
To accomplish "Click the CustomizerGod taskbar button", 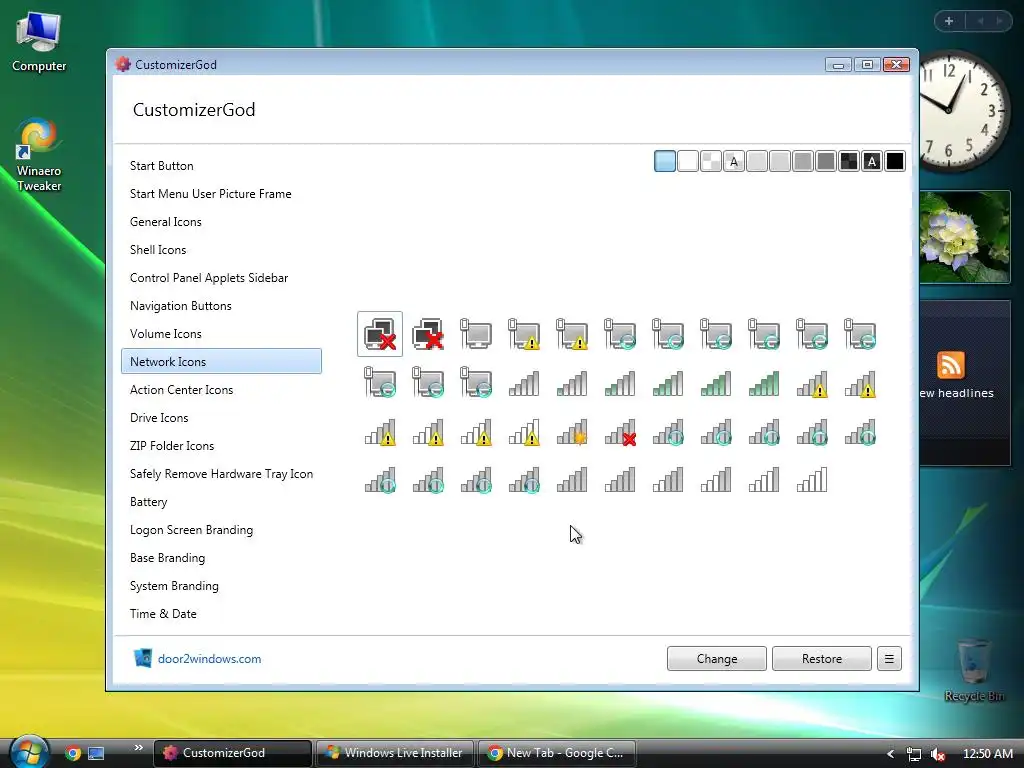I will click(232, 753).
